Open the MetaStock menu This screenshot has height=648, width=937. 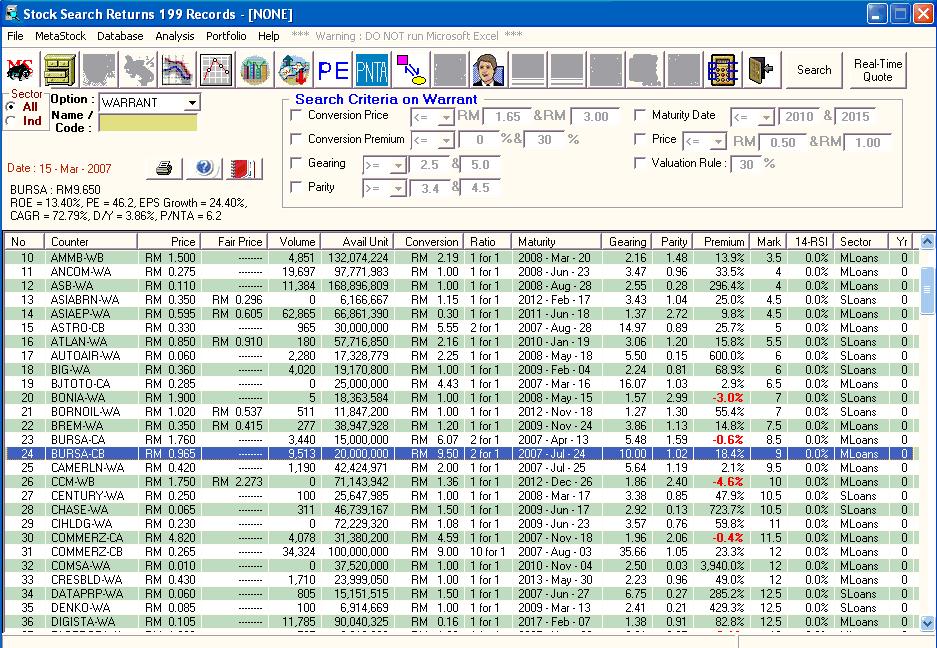click(x=60, y=36)
